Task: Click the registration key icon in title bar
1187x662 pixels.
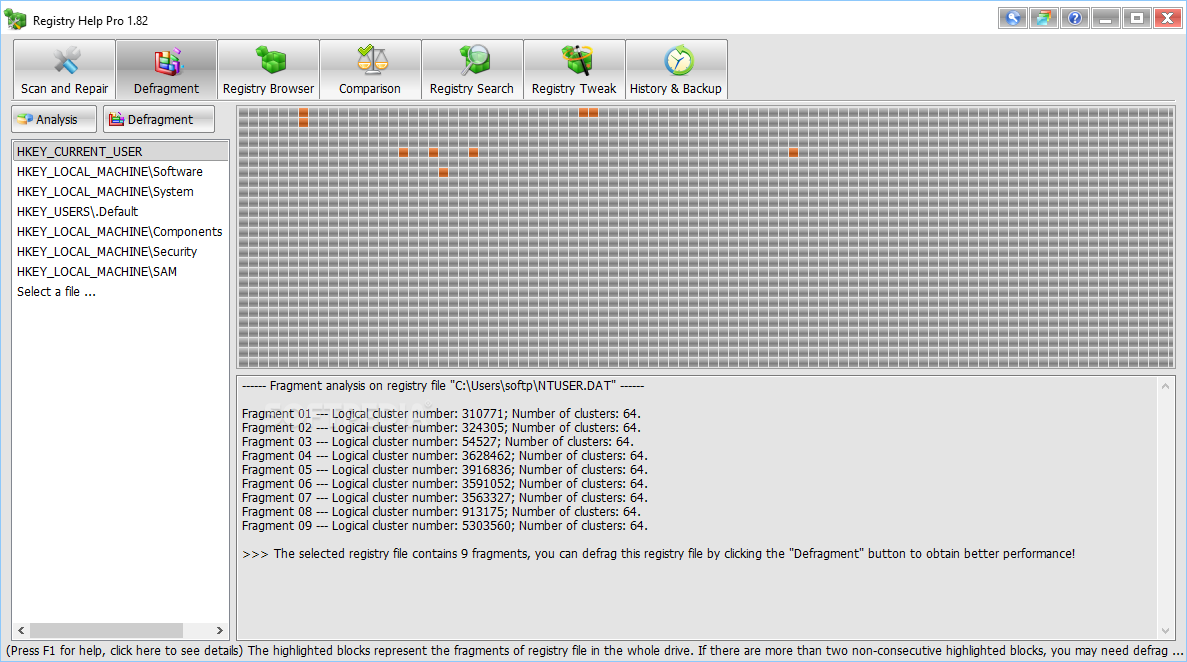Action: [1012, 18]
